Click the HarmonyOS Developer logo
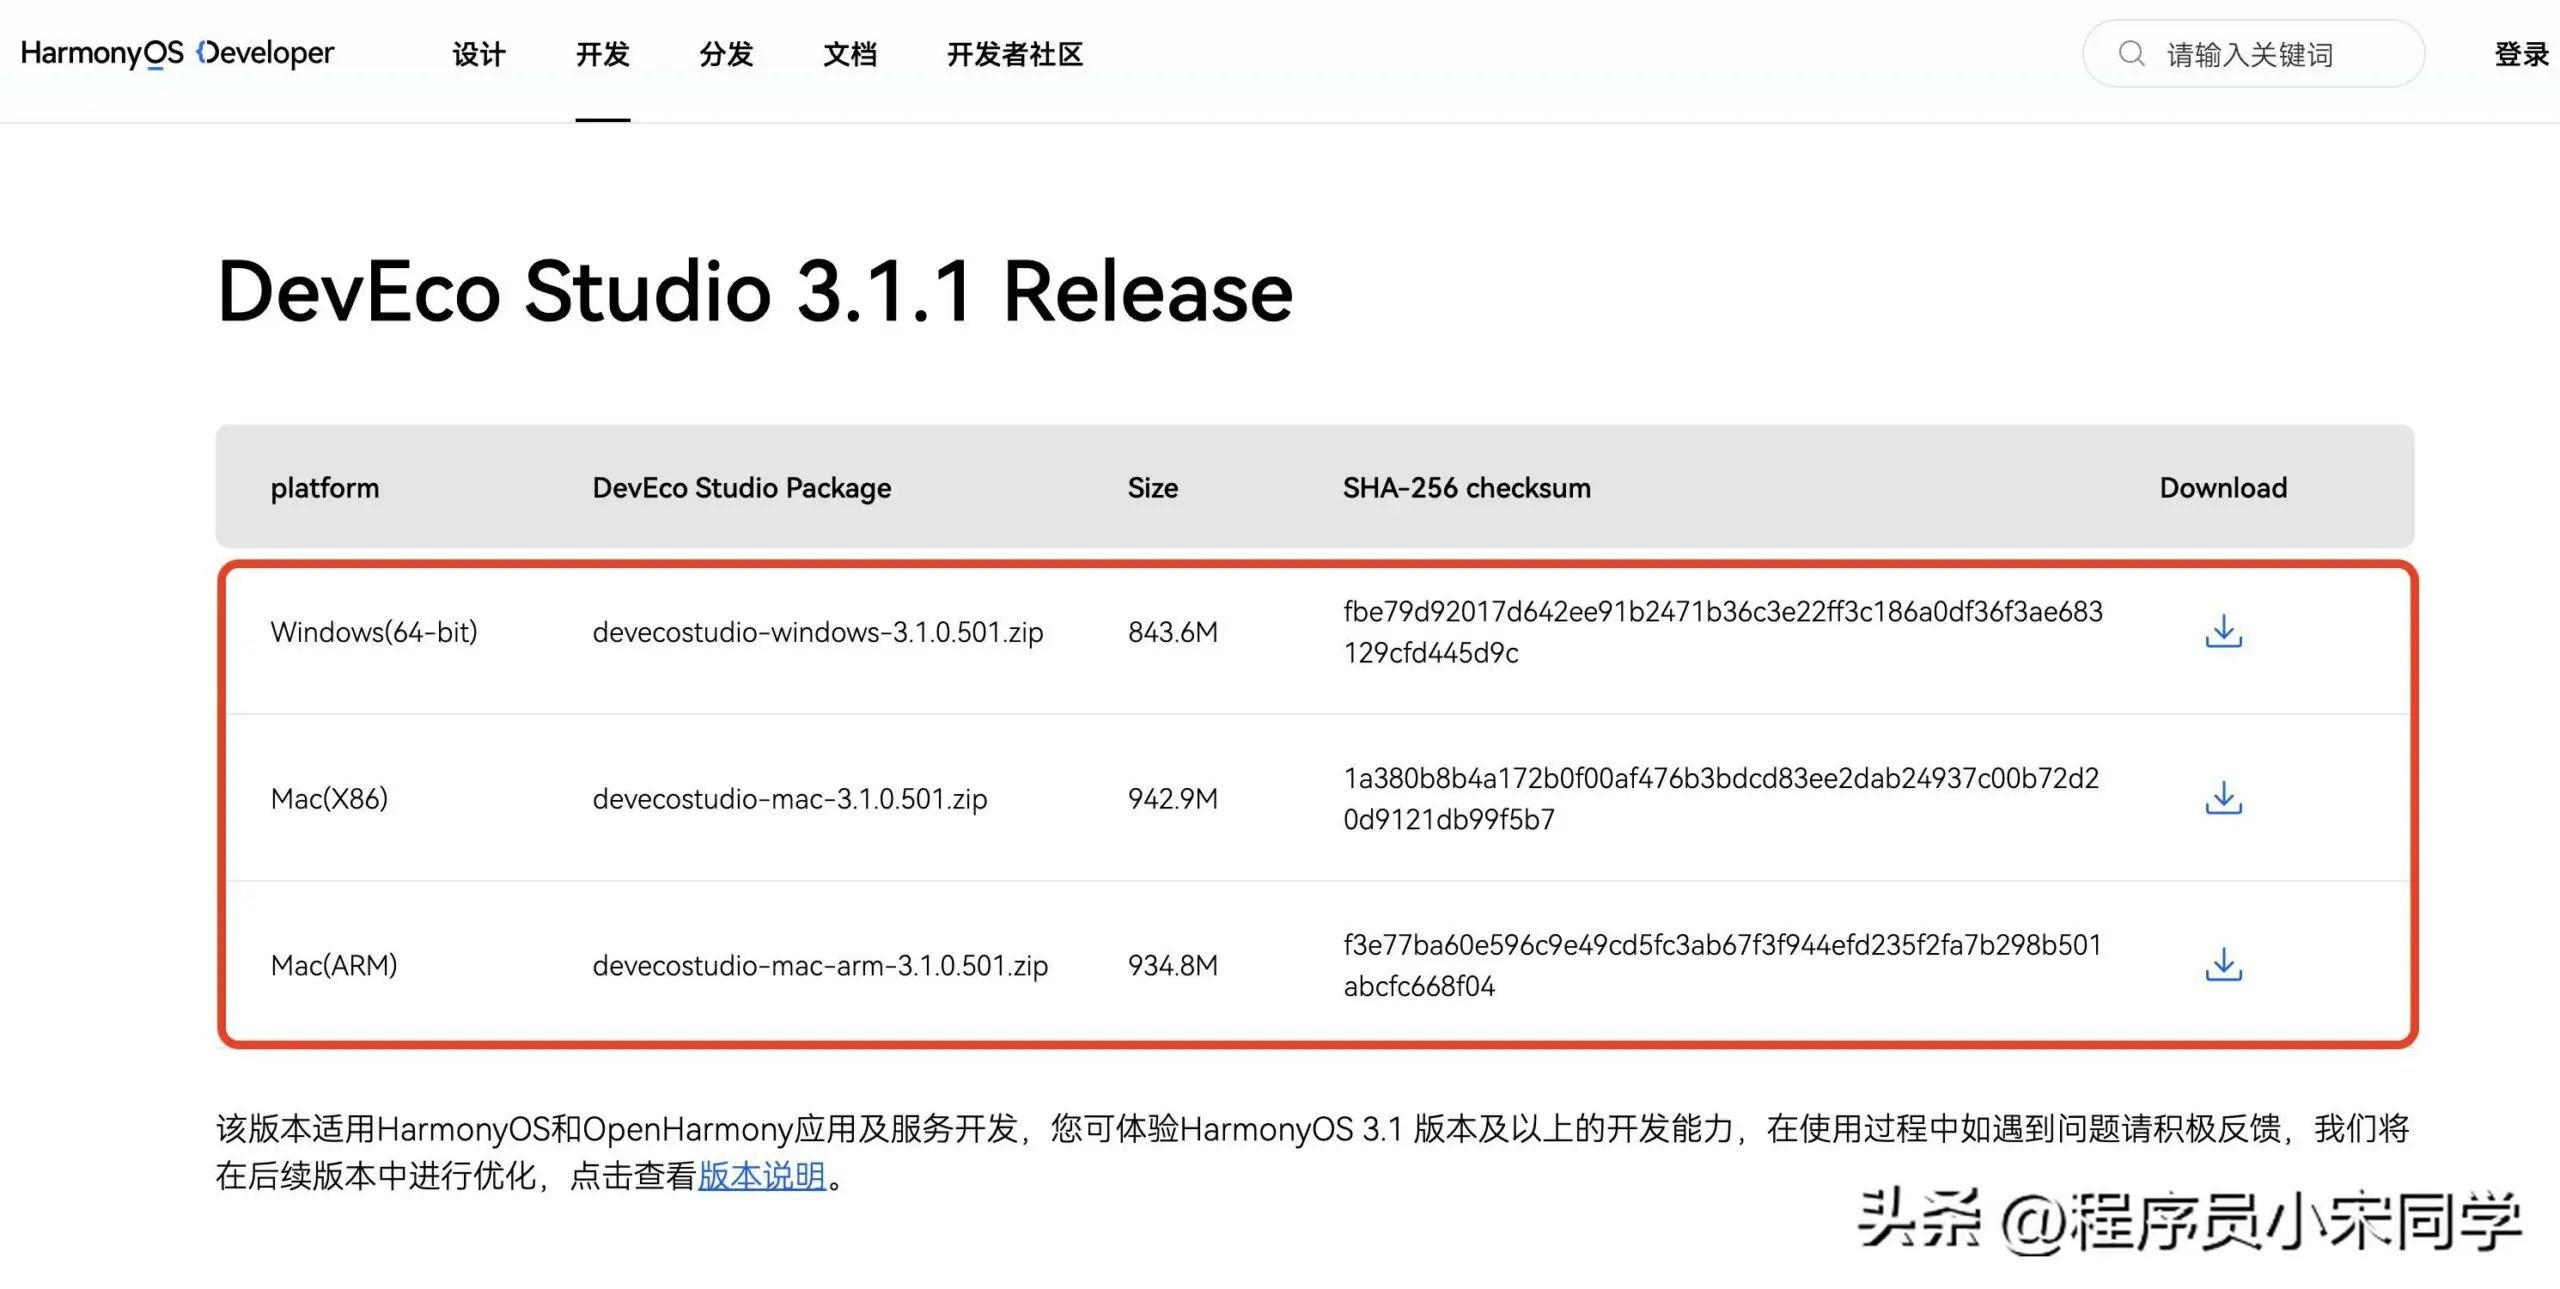Viewport: 2560px width, 1289px height. (x=177, y=52)
